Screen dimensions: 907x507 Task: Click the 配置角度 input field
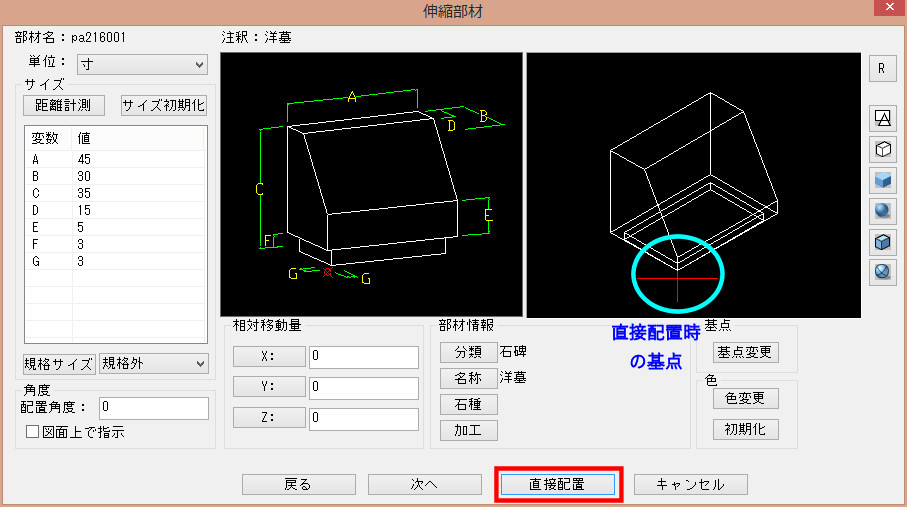pyautogui.click(x=153, y=407)
